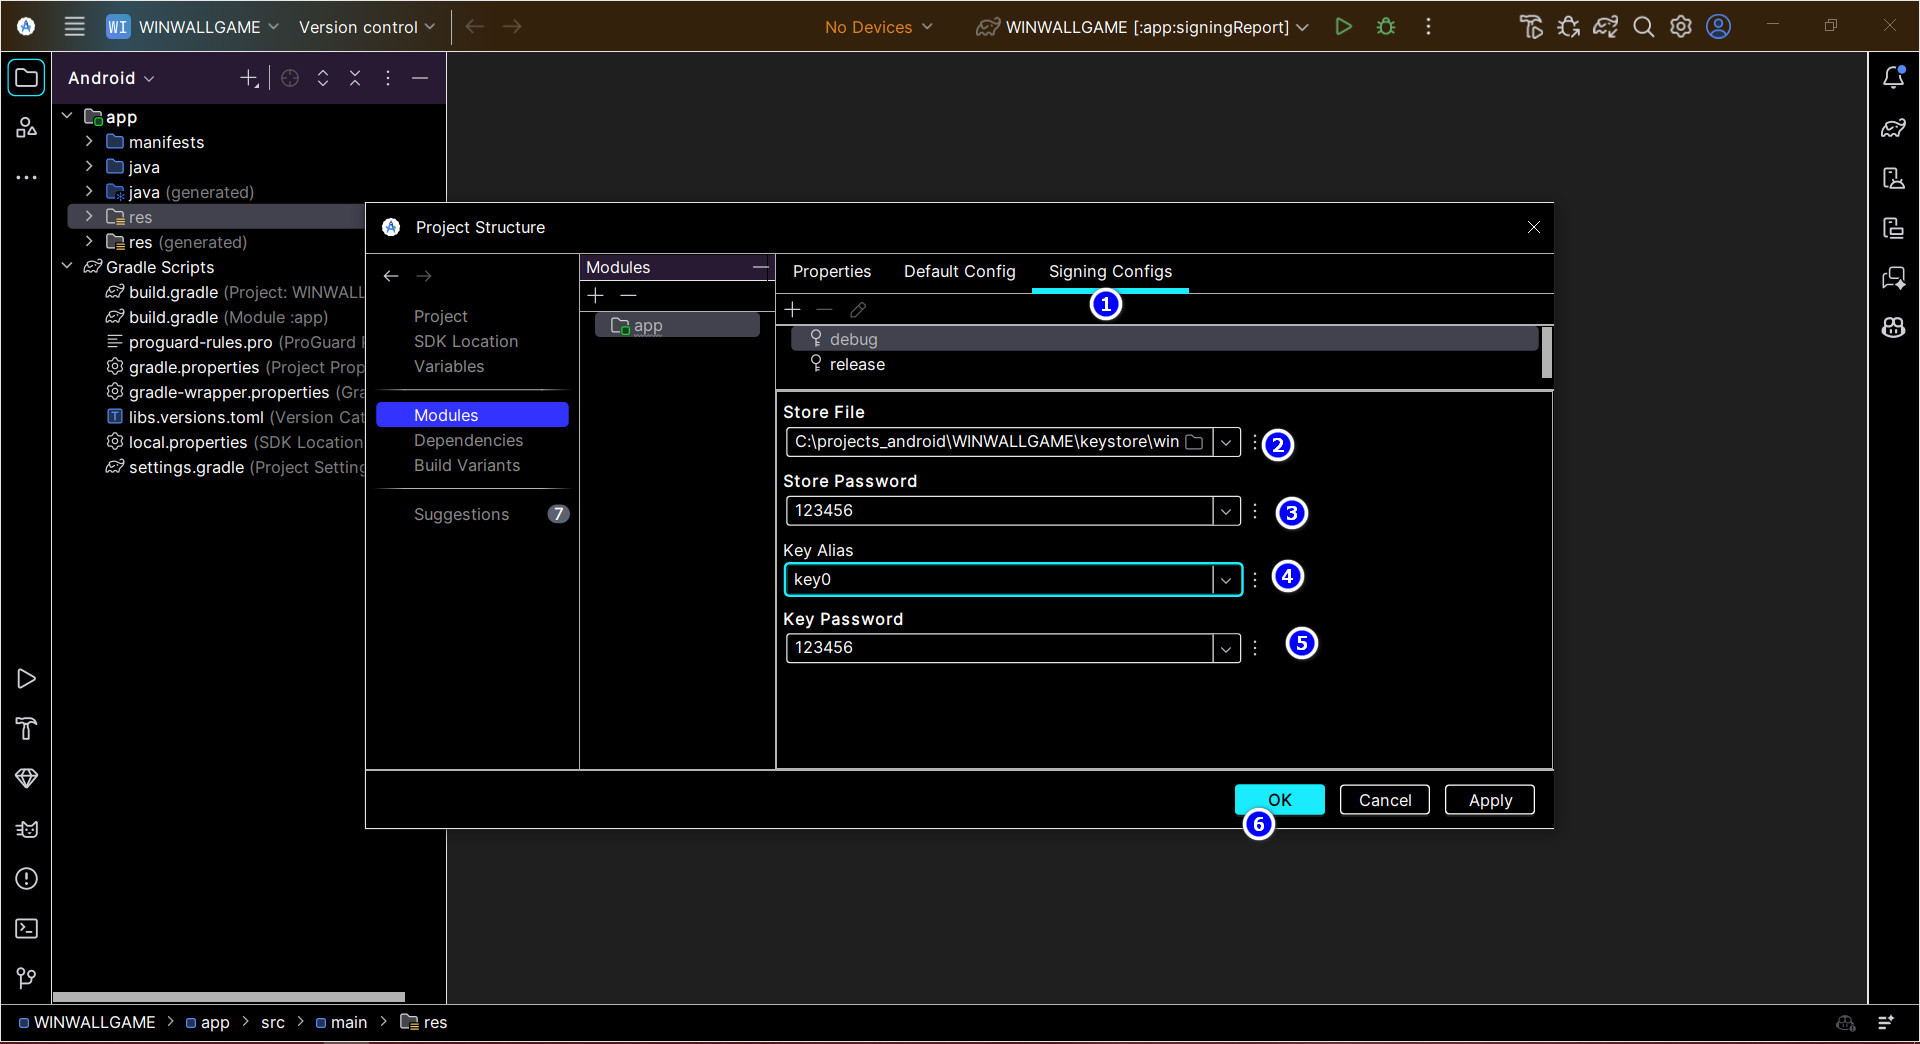Click inside the Store File path field
Viewport: 1920px width, 1044px height.
(x=985, y=441)
